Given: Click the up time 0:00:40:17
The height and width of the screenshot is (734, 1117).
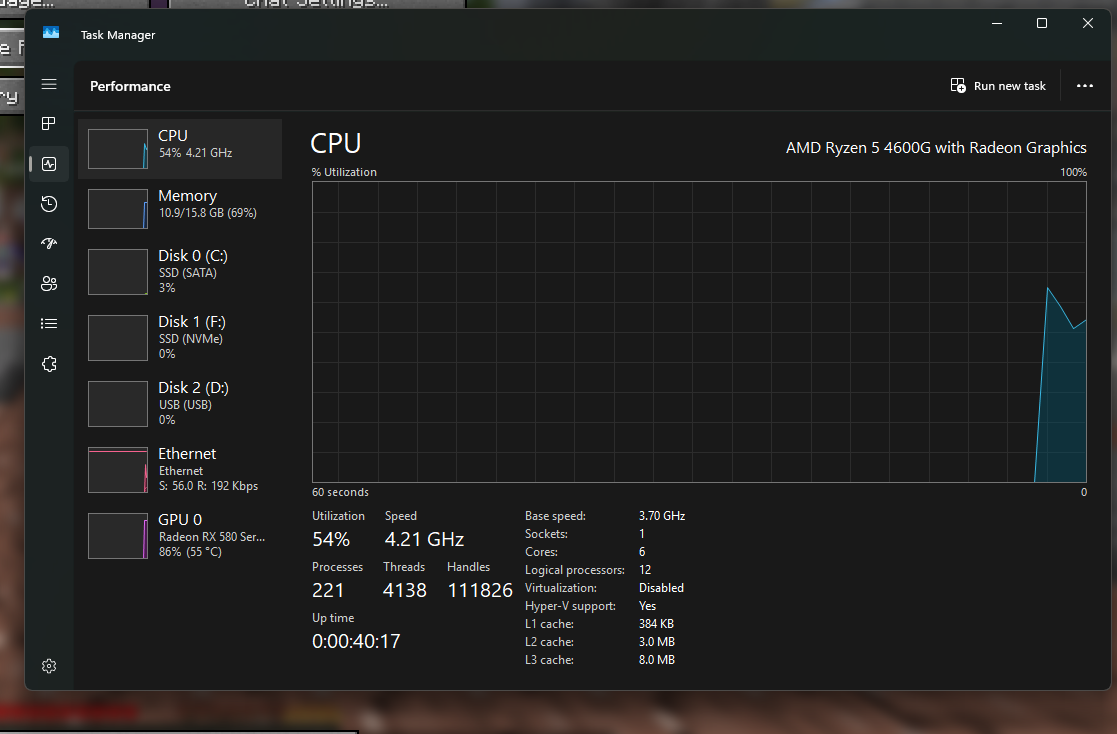Looking at the screenshot, I should click(x=356, y=641).
